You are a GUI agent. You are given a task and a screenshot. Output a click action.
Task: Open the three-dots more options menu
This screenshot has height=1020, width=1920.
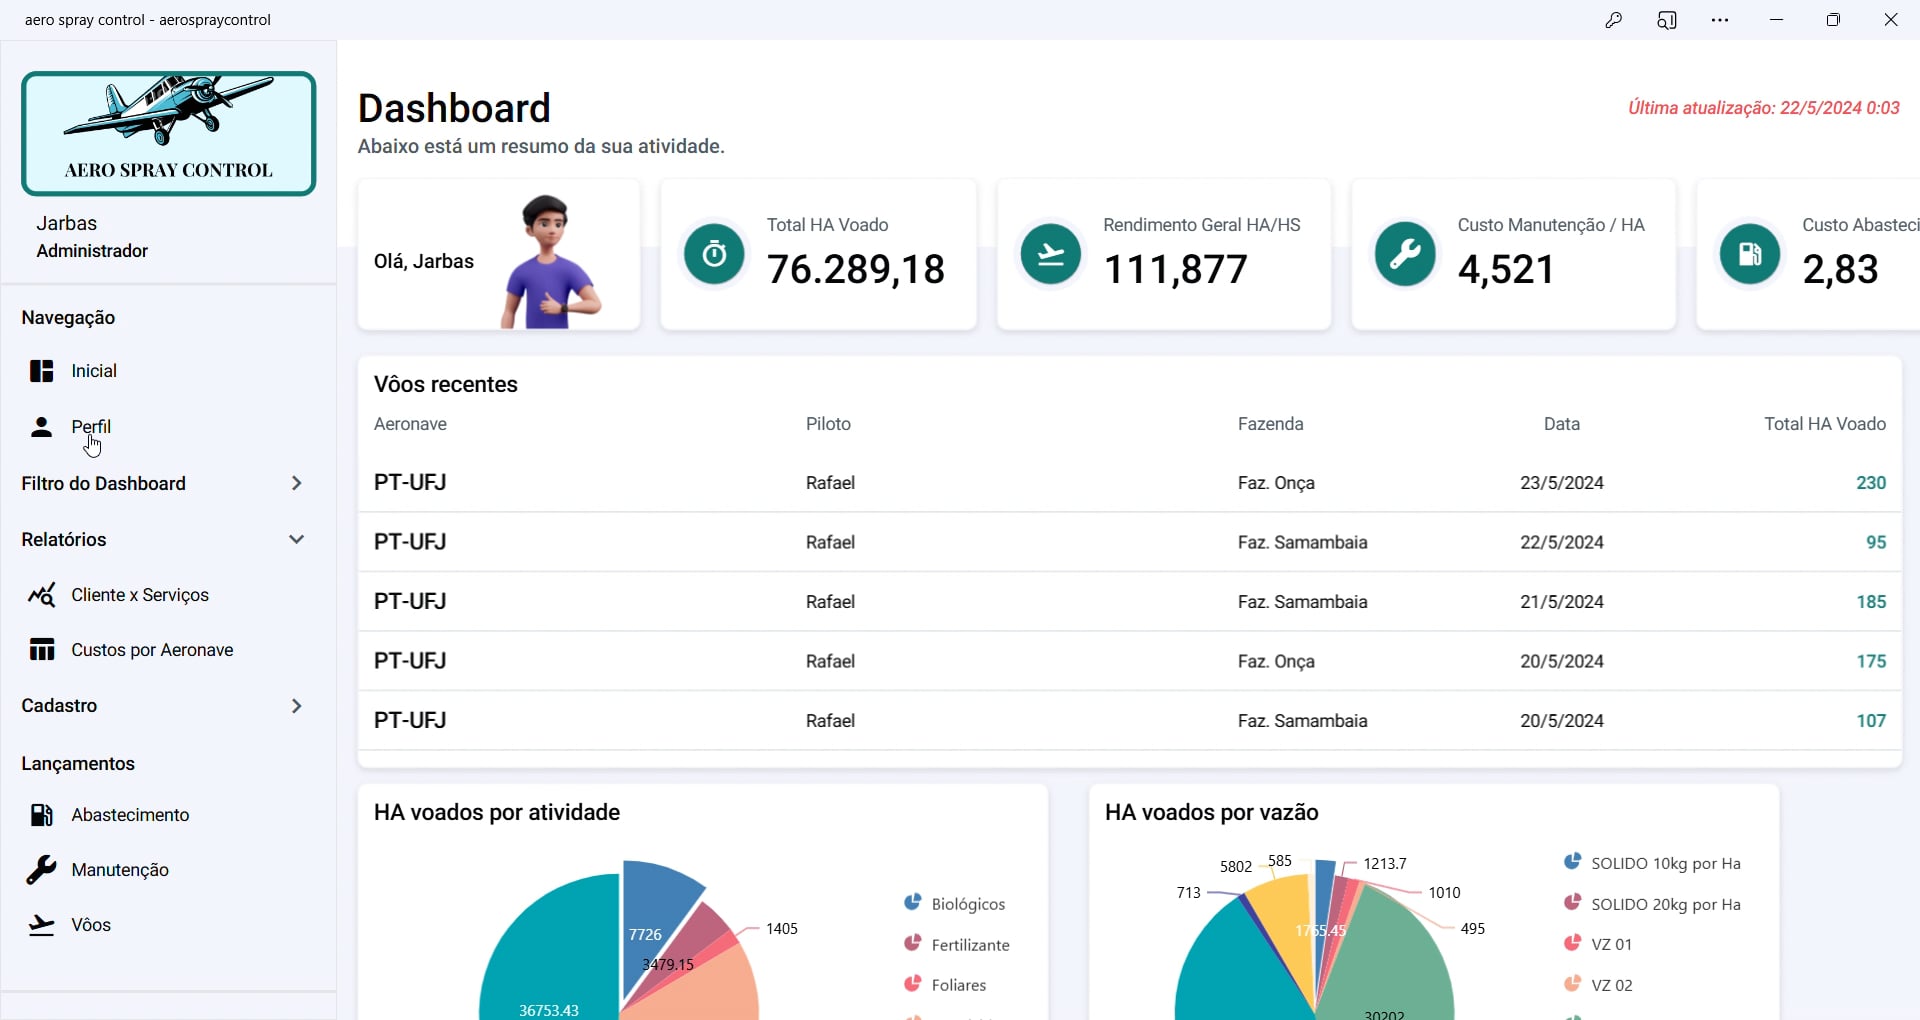point(1720,20)
